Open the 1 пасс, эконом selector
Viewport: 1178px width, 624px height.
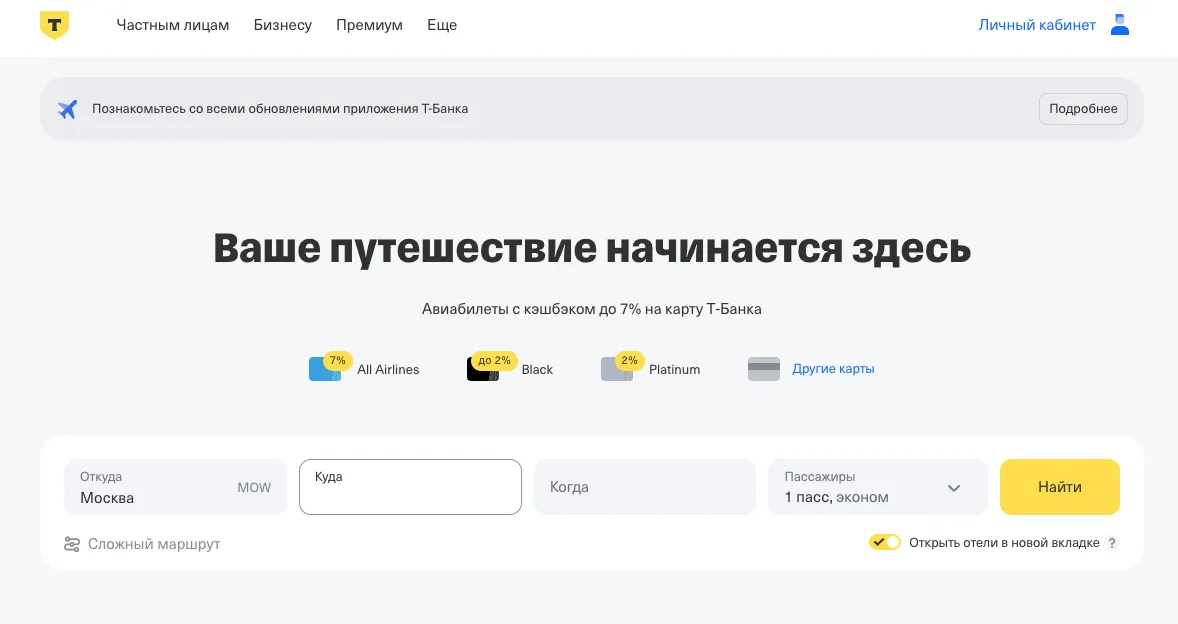point(877,487)
